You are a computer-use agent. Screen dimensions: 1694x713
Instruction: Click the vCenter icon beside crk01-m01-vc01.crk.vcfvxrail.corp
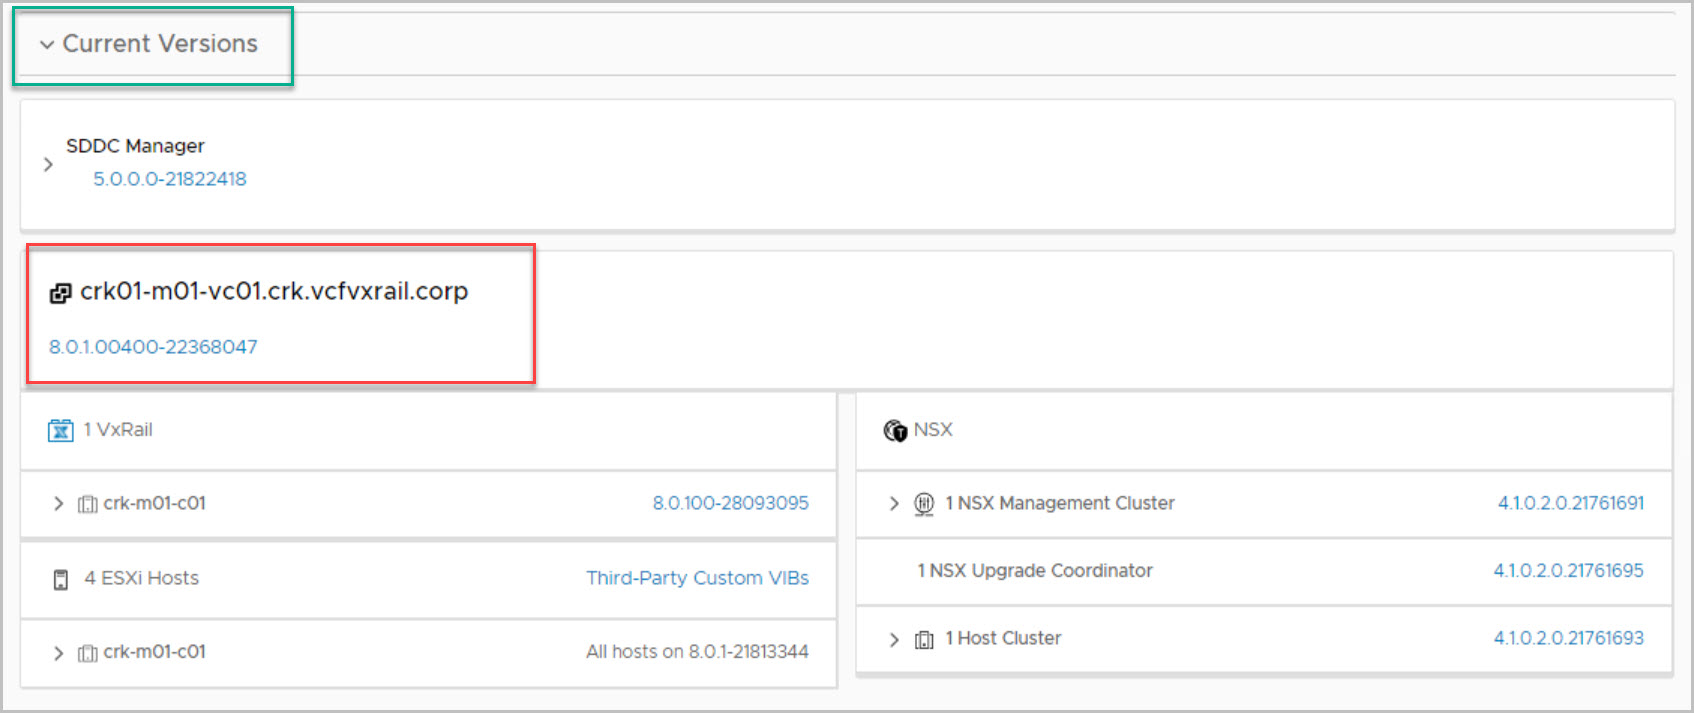coord(60,293)
